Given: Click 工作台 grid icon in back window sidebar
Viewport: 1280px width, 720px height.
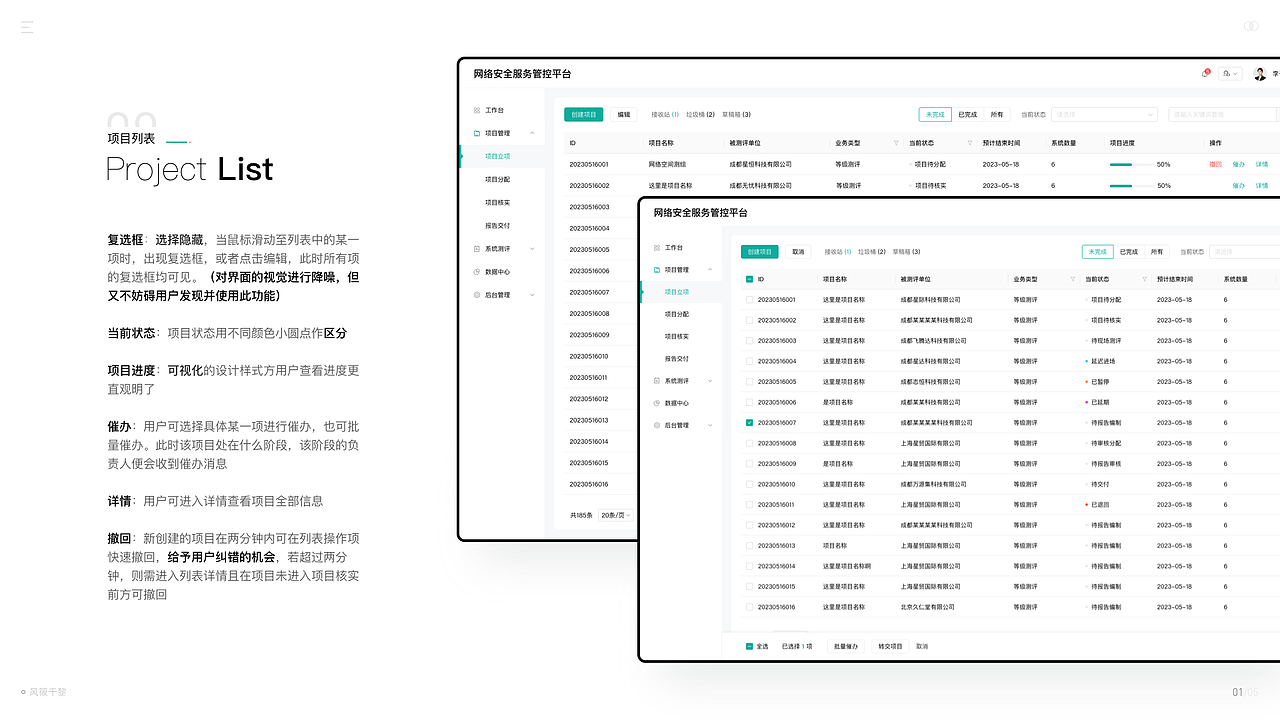Looking at the screenshot, I should [x=477, y=110].
